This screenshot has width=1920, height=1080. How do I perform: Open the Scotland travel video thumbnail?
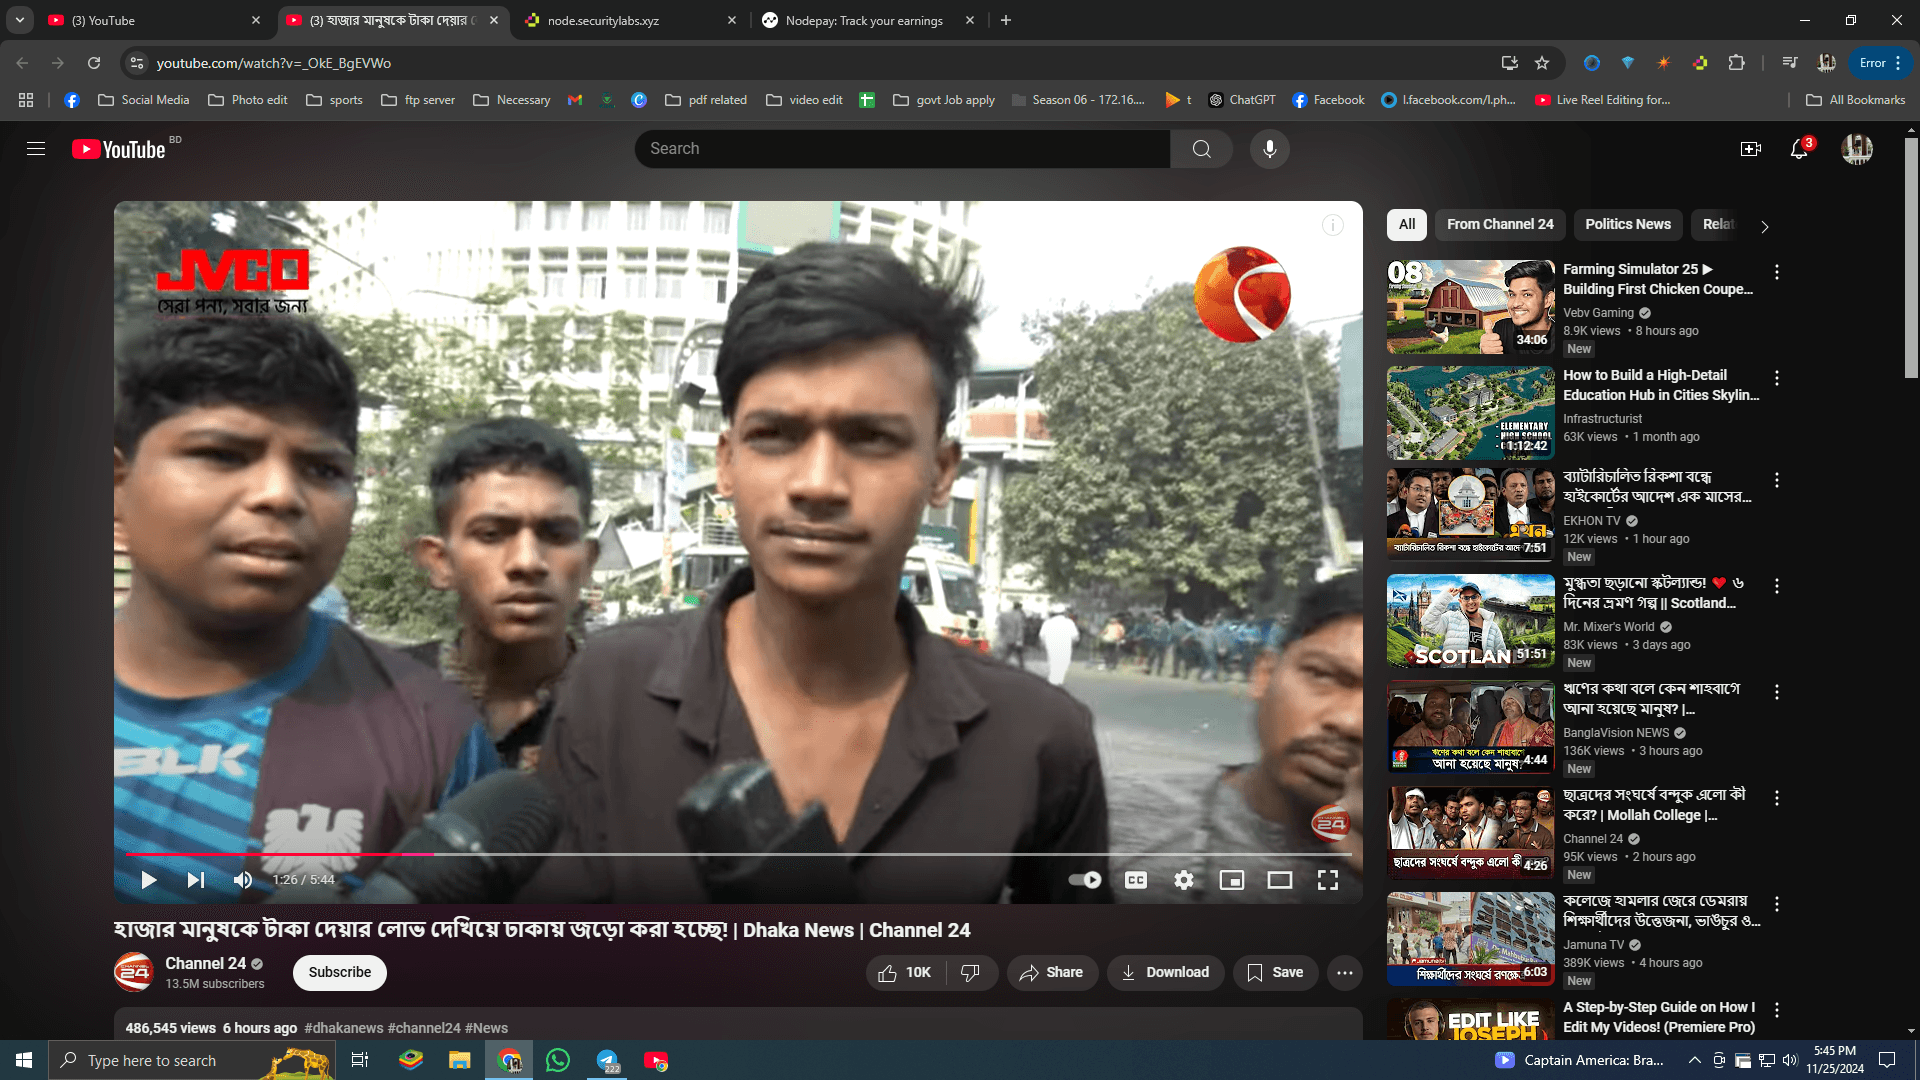[1471, 621]
